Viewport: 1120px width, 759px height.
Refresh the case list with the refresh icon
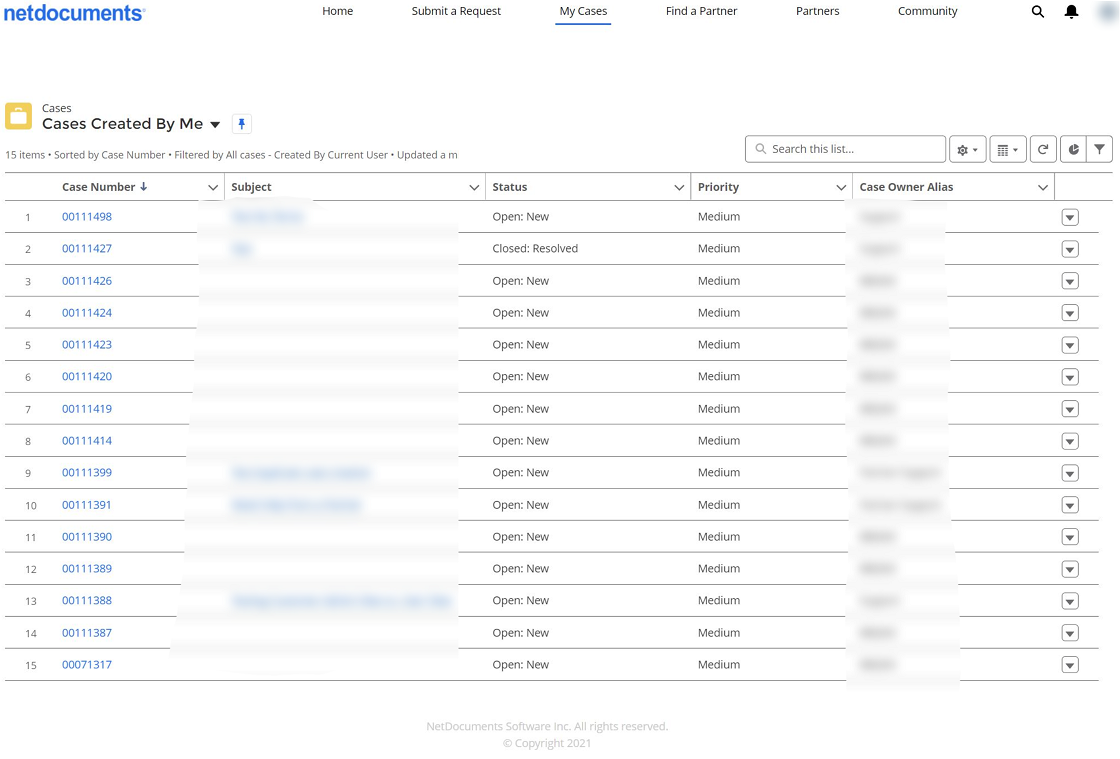pos(1043,148)
